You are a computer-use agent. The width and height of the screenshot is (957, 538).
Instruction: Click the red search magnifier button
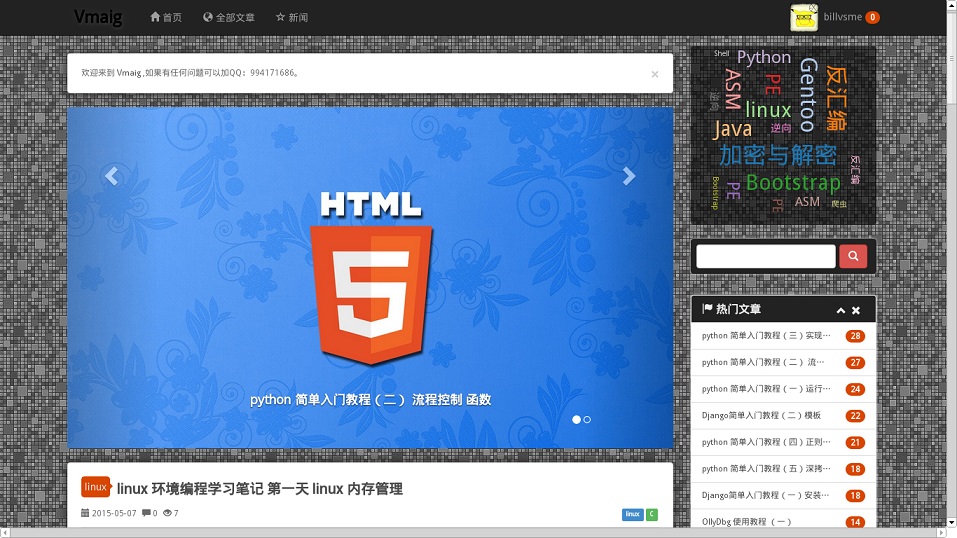853,256
